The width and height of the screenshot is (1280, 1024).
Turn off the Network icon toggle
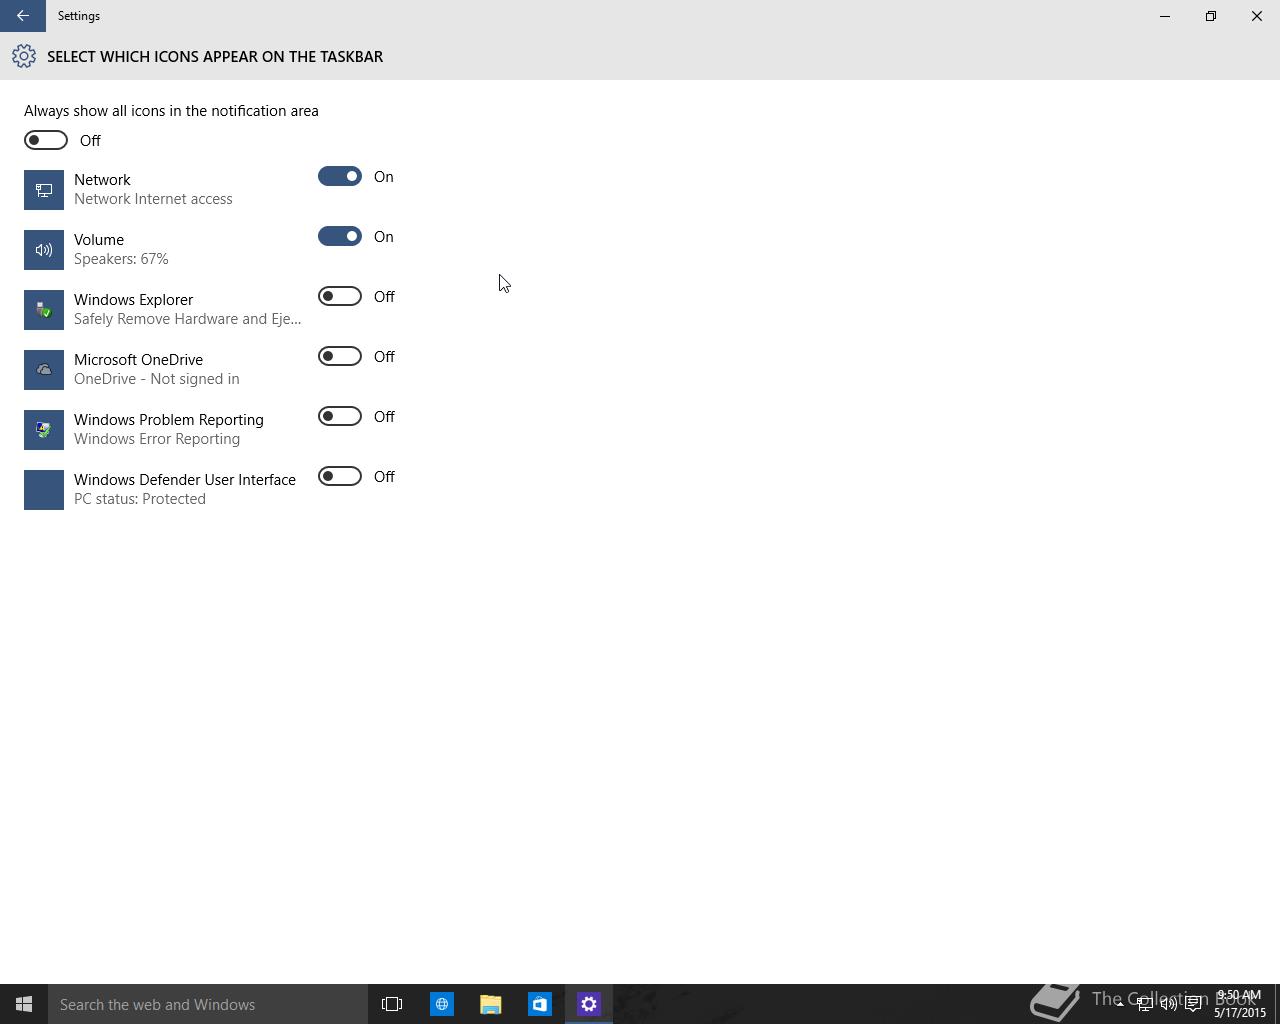[x=340, y=176]
